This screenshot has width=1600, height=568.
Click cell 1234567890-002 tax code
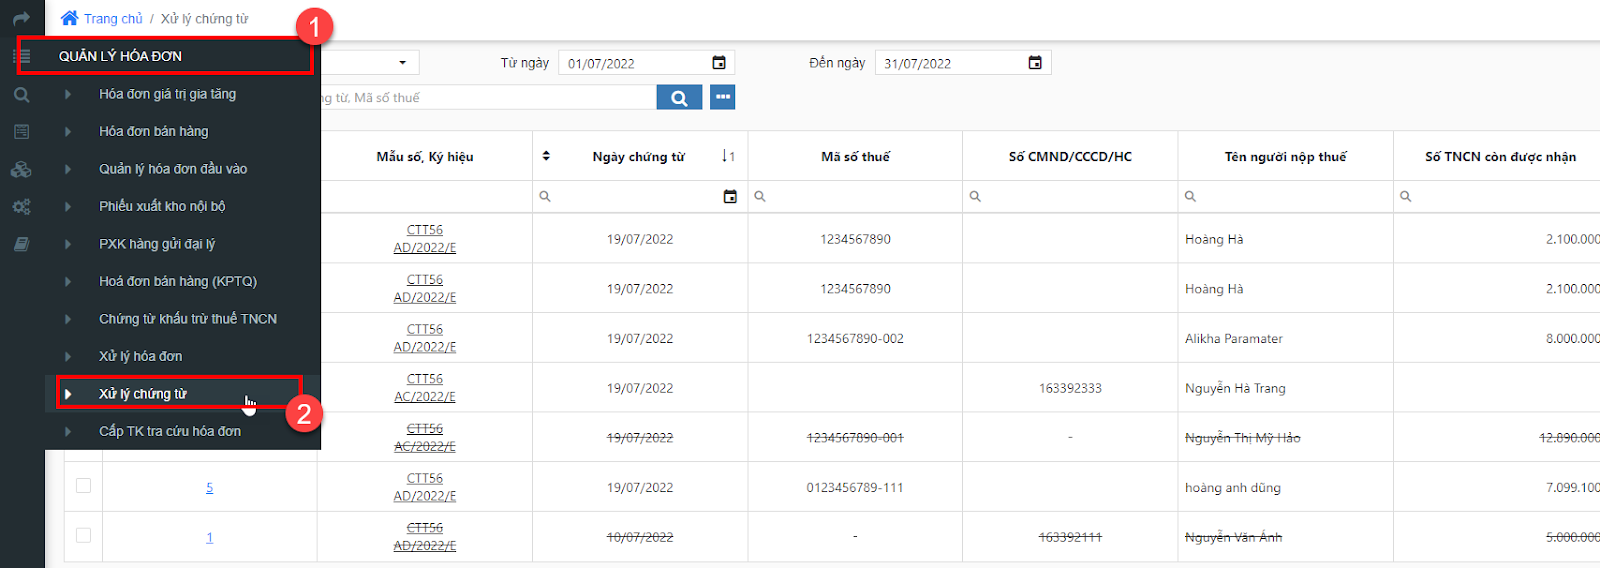[x=855, y=338]
